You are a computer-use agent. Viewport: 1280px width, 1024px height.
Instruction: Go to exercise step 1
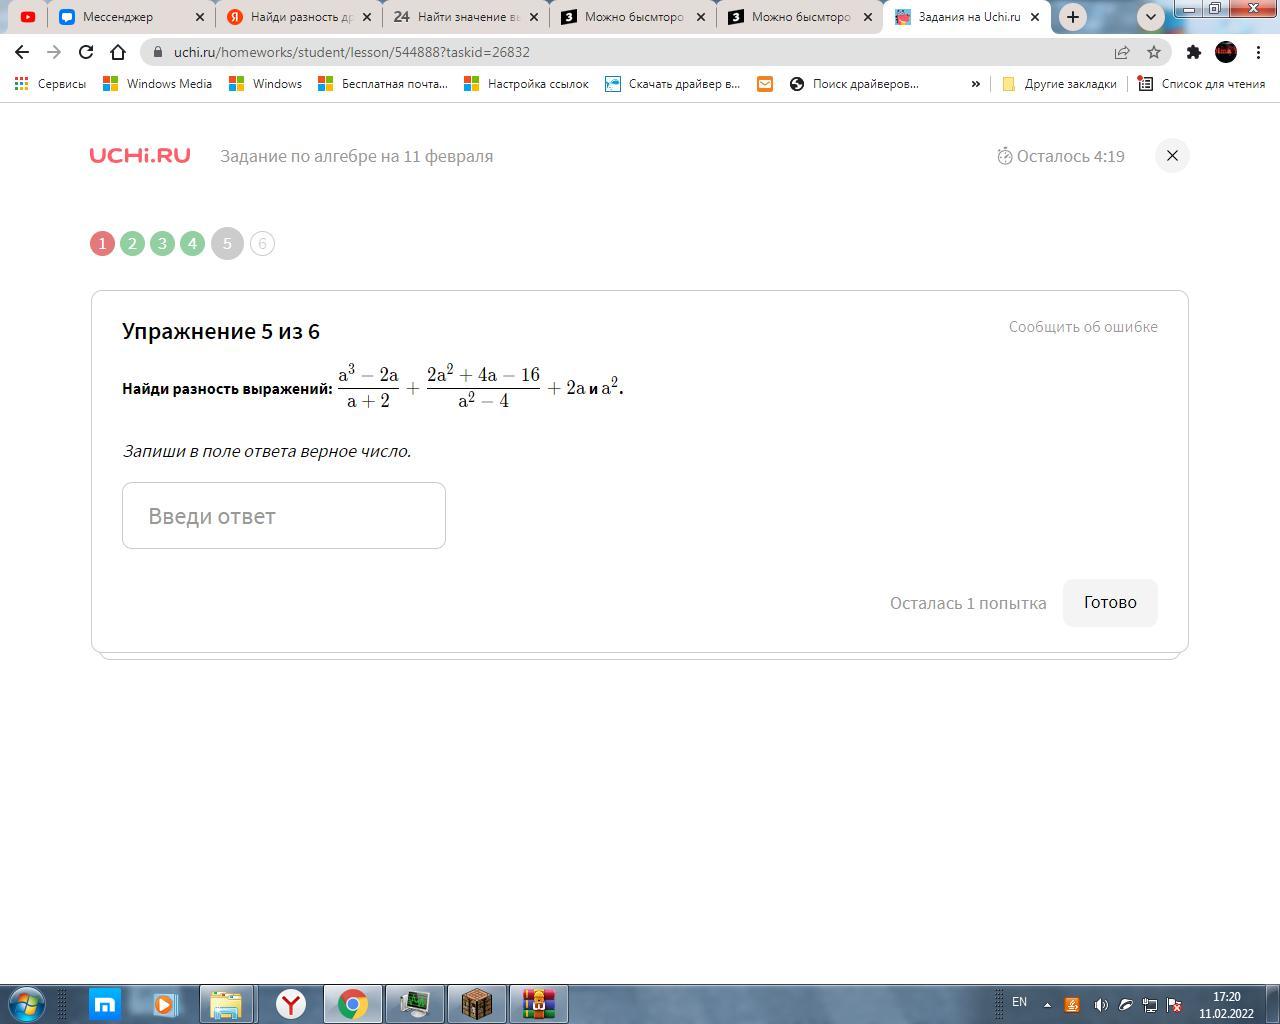tap(102, 244)
